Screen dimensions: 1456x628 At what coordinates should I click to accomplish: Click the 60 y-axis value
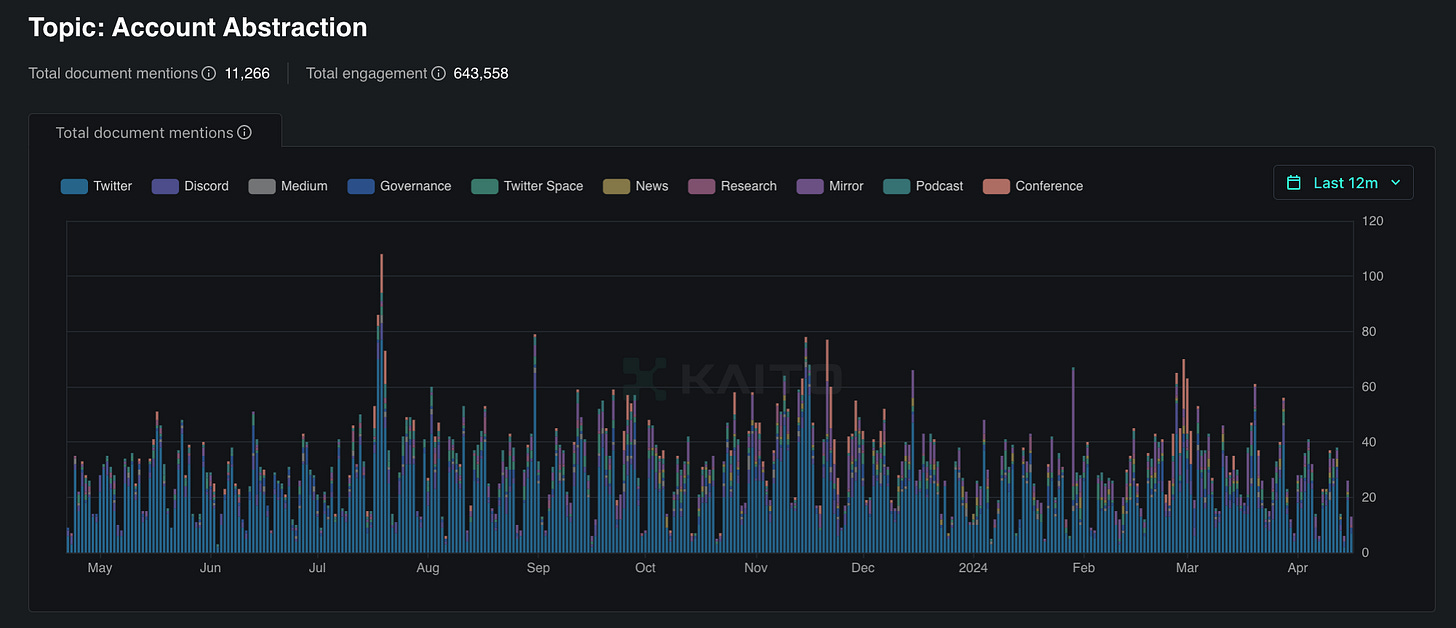pyautogui.click(x=1370, y=387)
